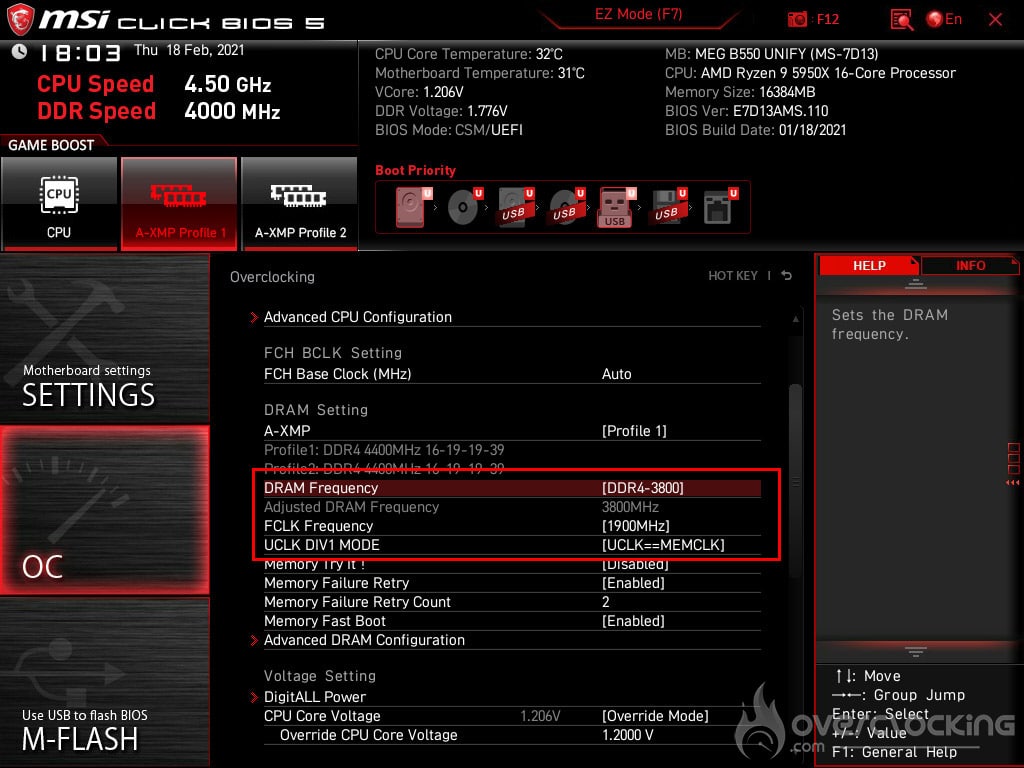Edit the FCH Base Clock Auto value
This screenshot has height=768, width=1024.
(616, 374)
